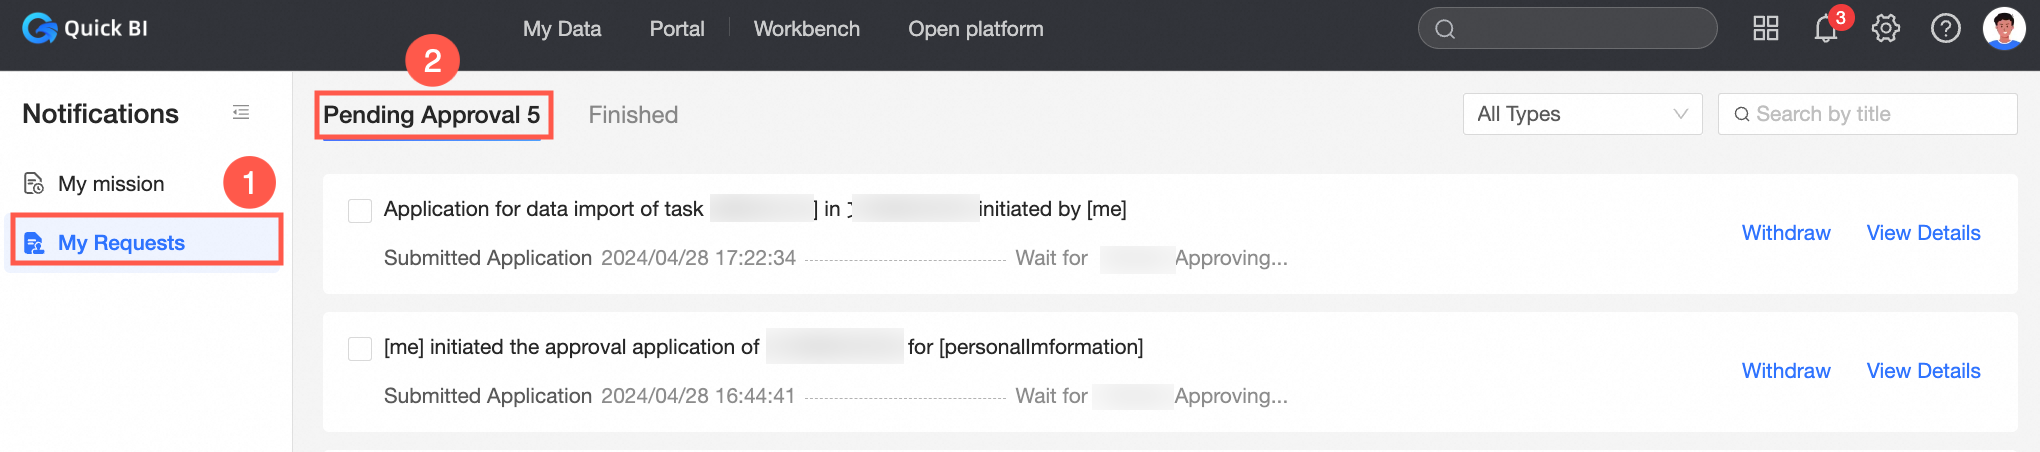Withdraw the data import application

tap(1786, 233)
